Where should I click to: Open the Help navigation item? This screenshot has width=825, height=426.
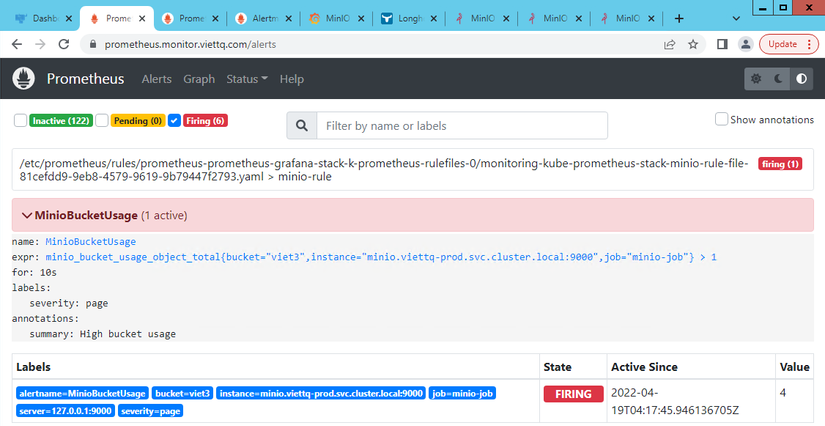tap(292, 79)
